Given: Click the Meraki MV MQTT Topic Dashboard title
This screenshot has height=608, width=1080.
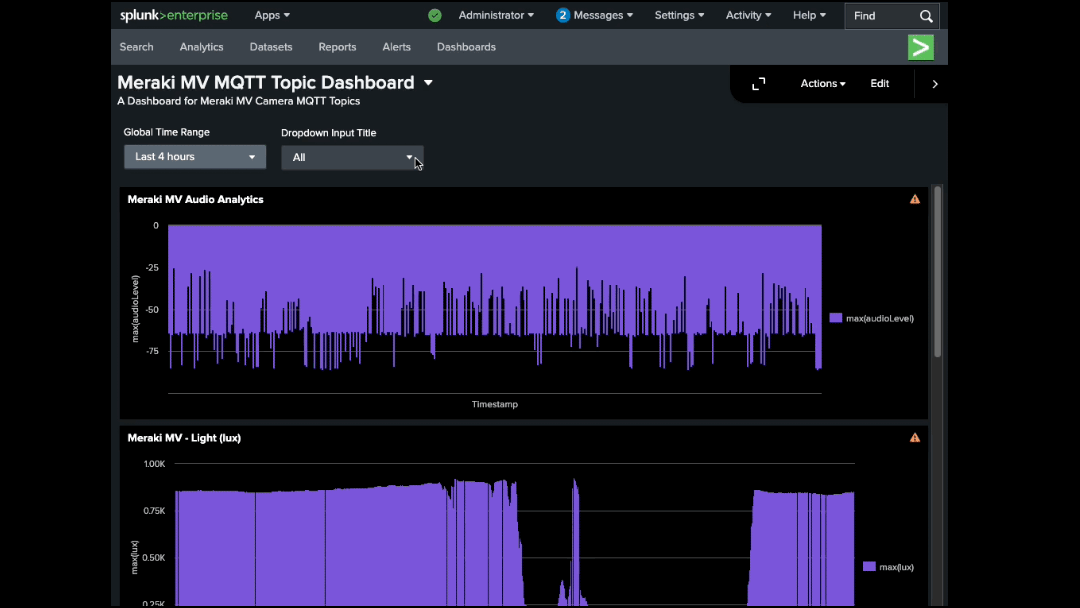Looking at the screenshot, I should pos(266,83).
